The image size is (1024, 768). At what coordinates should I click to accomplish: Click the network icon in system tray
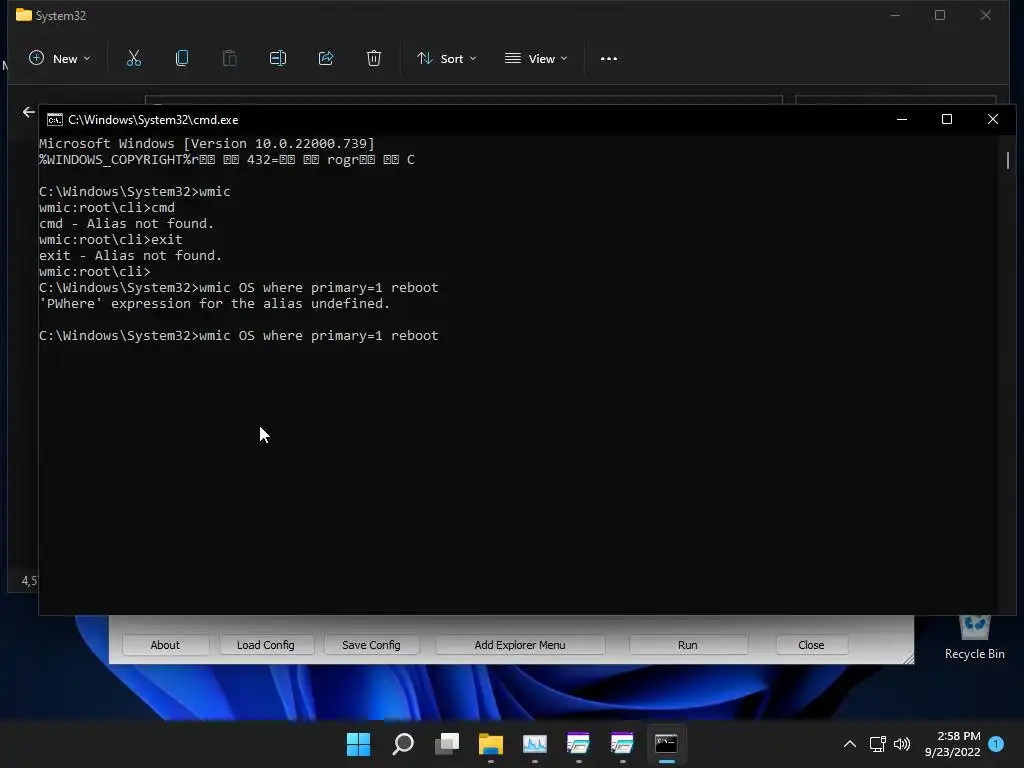878,744
